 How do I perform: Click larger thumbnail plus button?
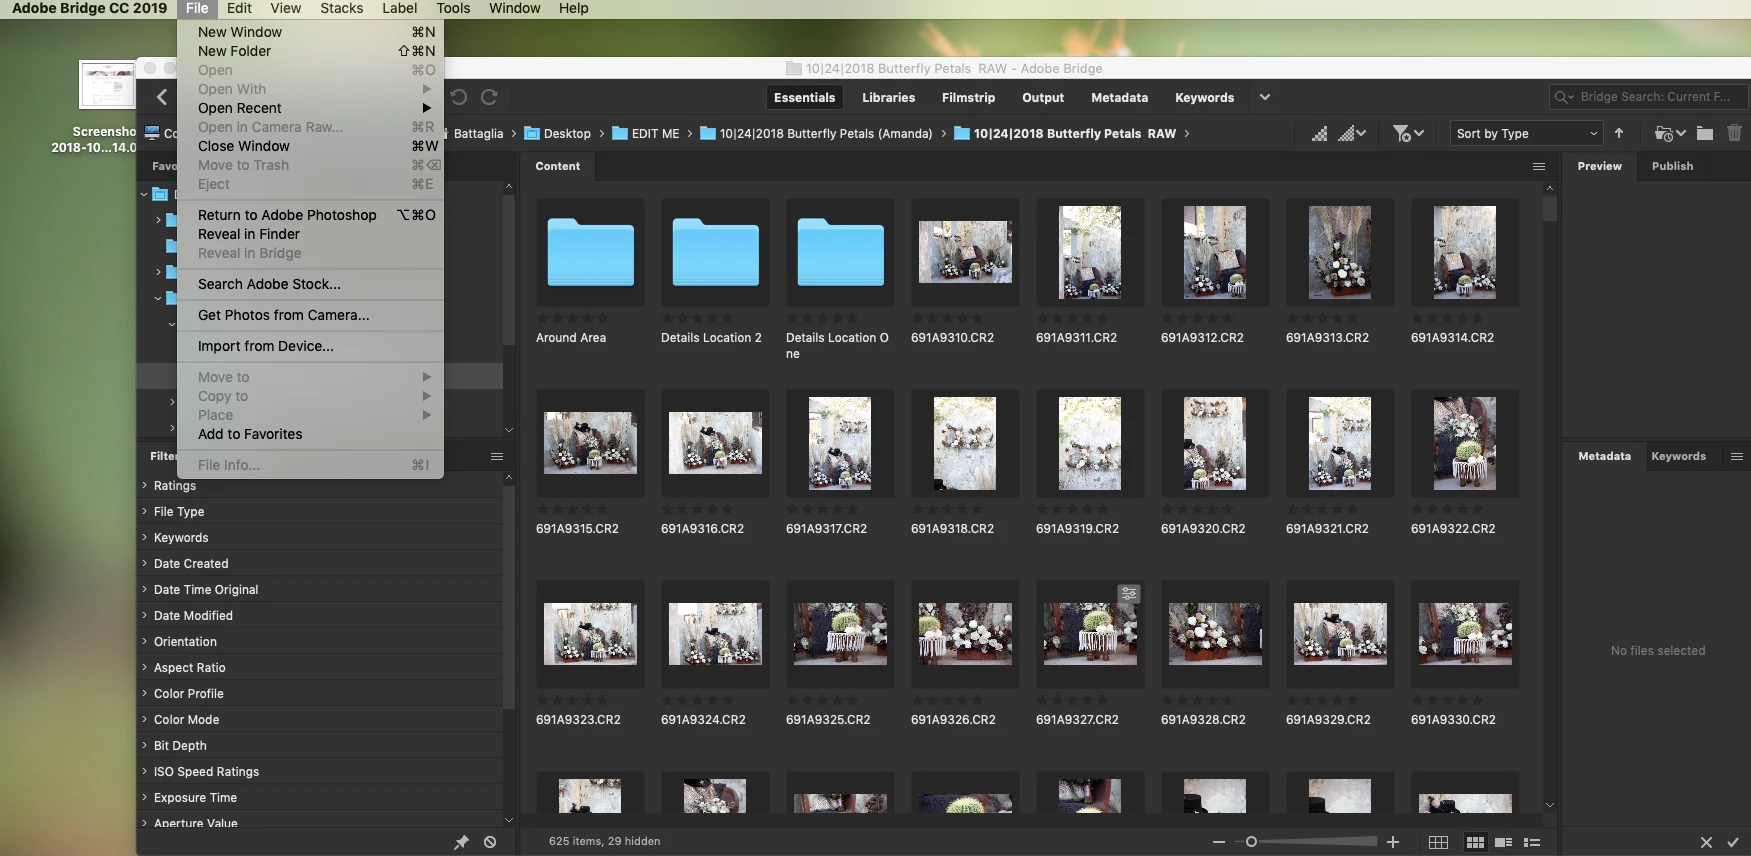[x=1393, y=842]
